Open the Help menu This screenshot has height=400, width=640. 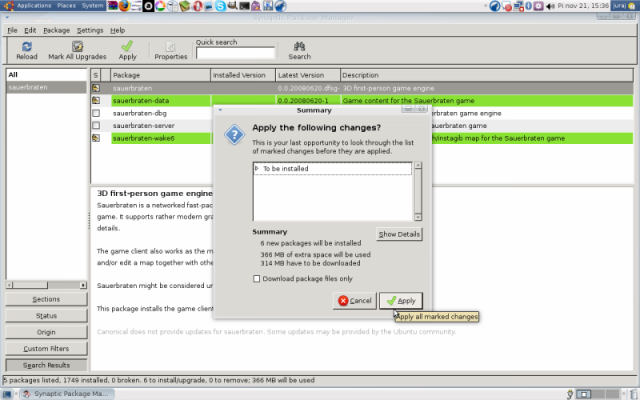click(x=118, y=30)
